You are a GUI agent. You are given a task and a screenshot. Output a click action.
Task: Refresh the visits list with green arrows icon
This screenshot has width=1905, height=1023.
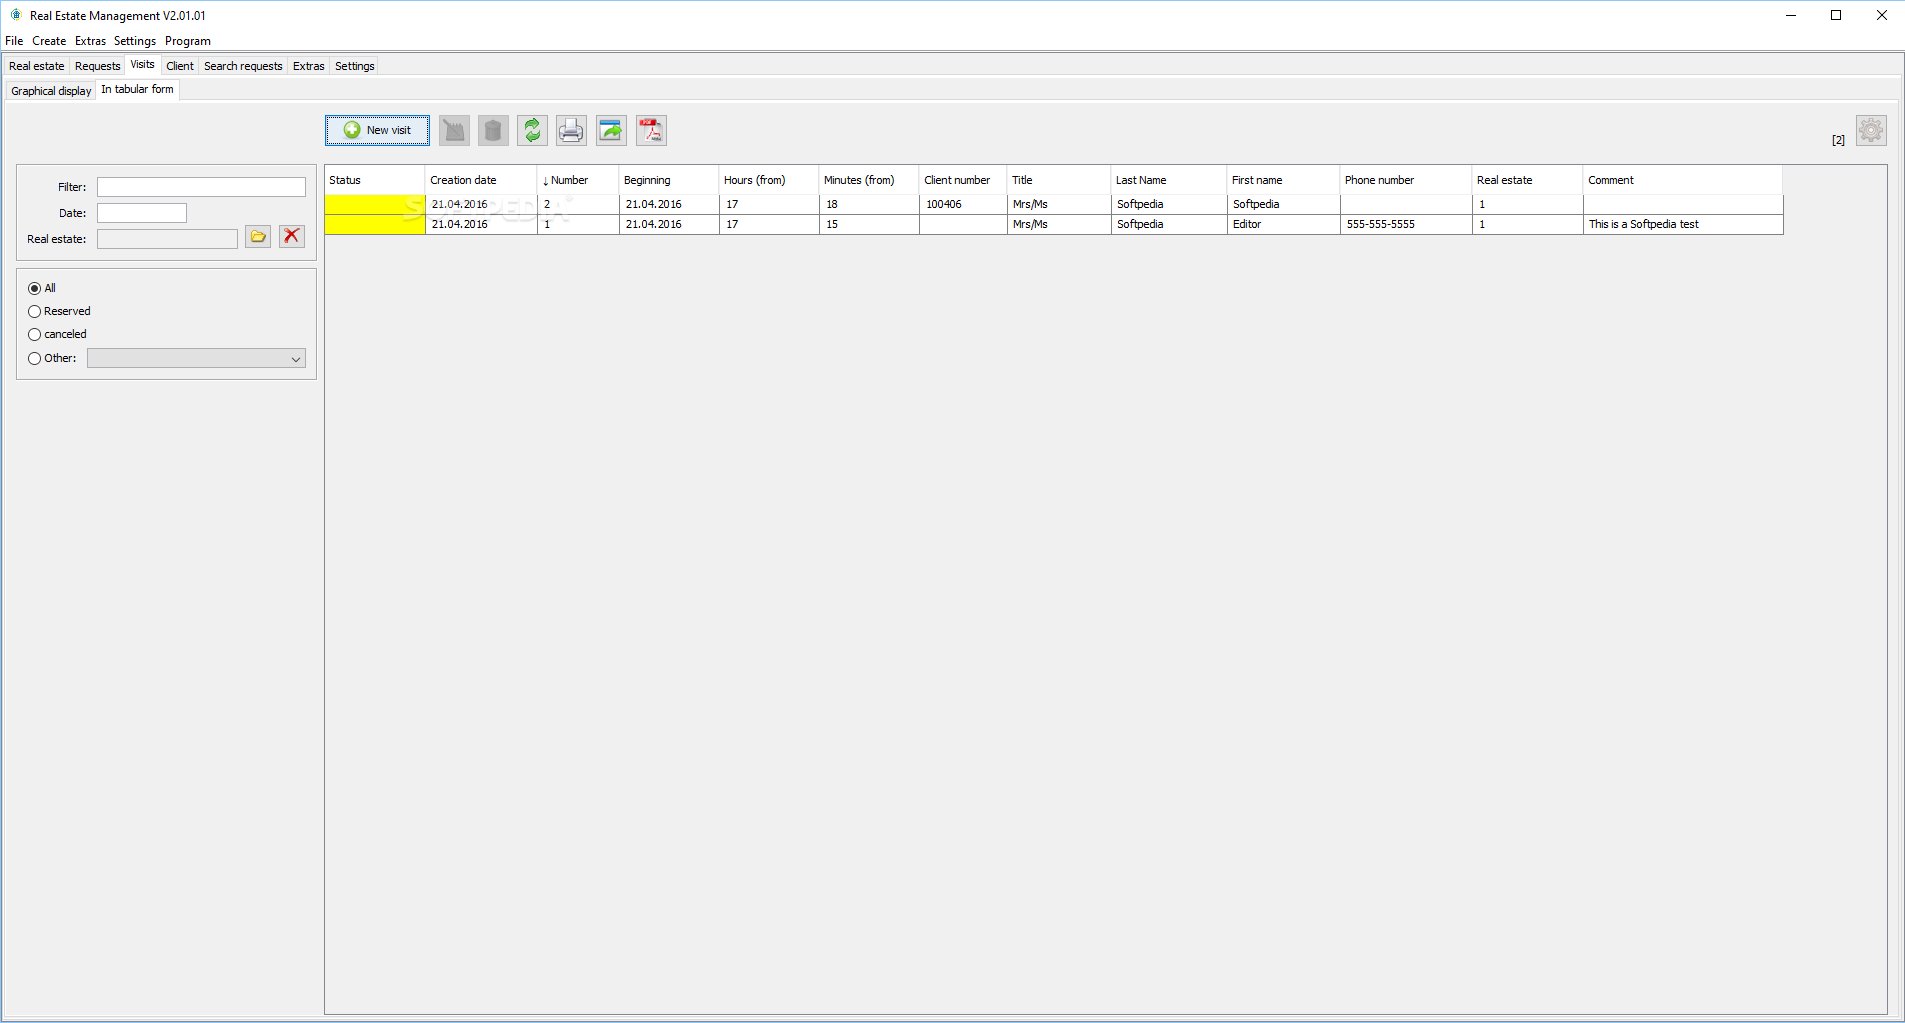(x=532, y=130)
